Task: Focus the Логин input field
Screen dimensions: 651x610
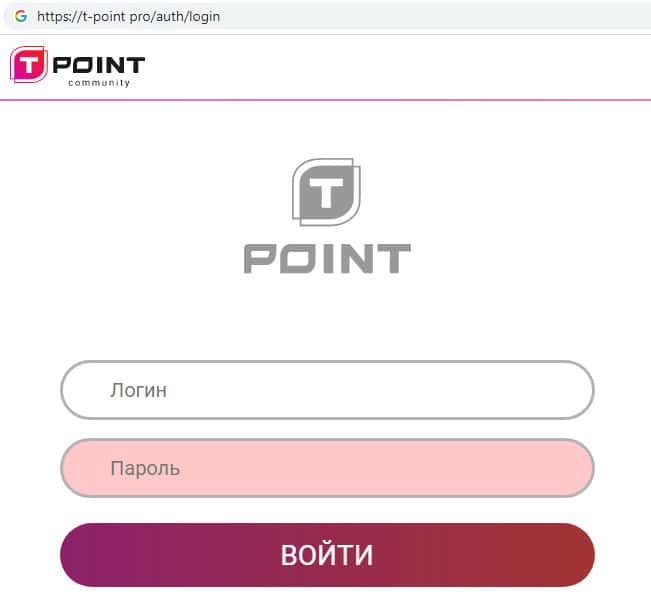Action: click(327, 390)
